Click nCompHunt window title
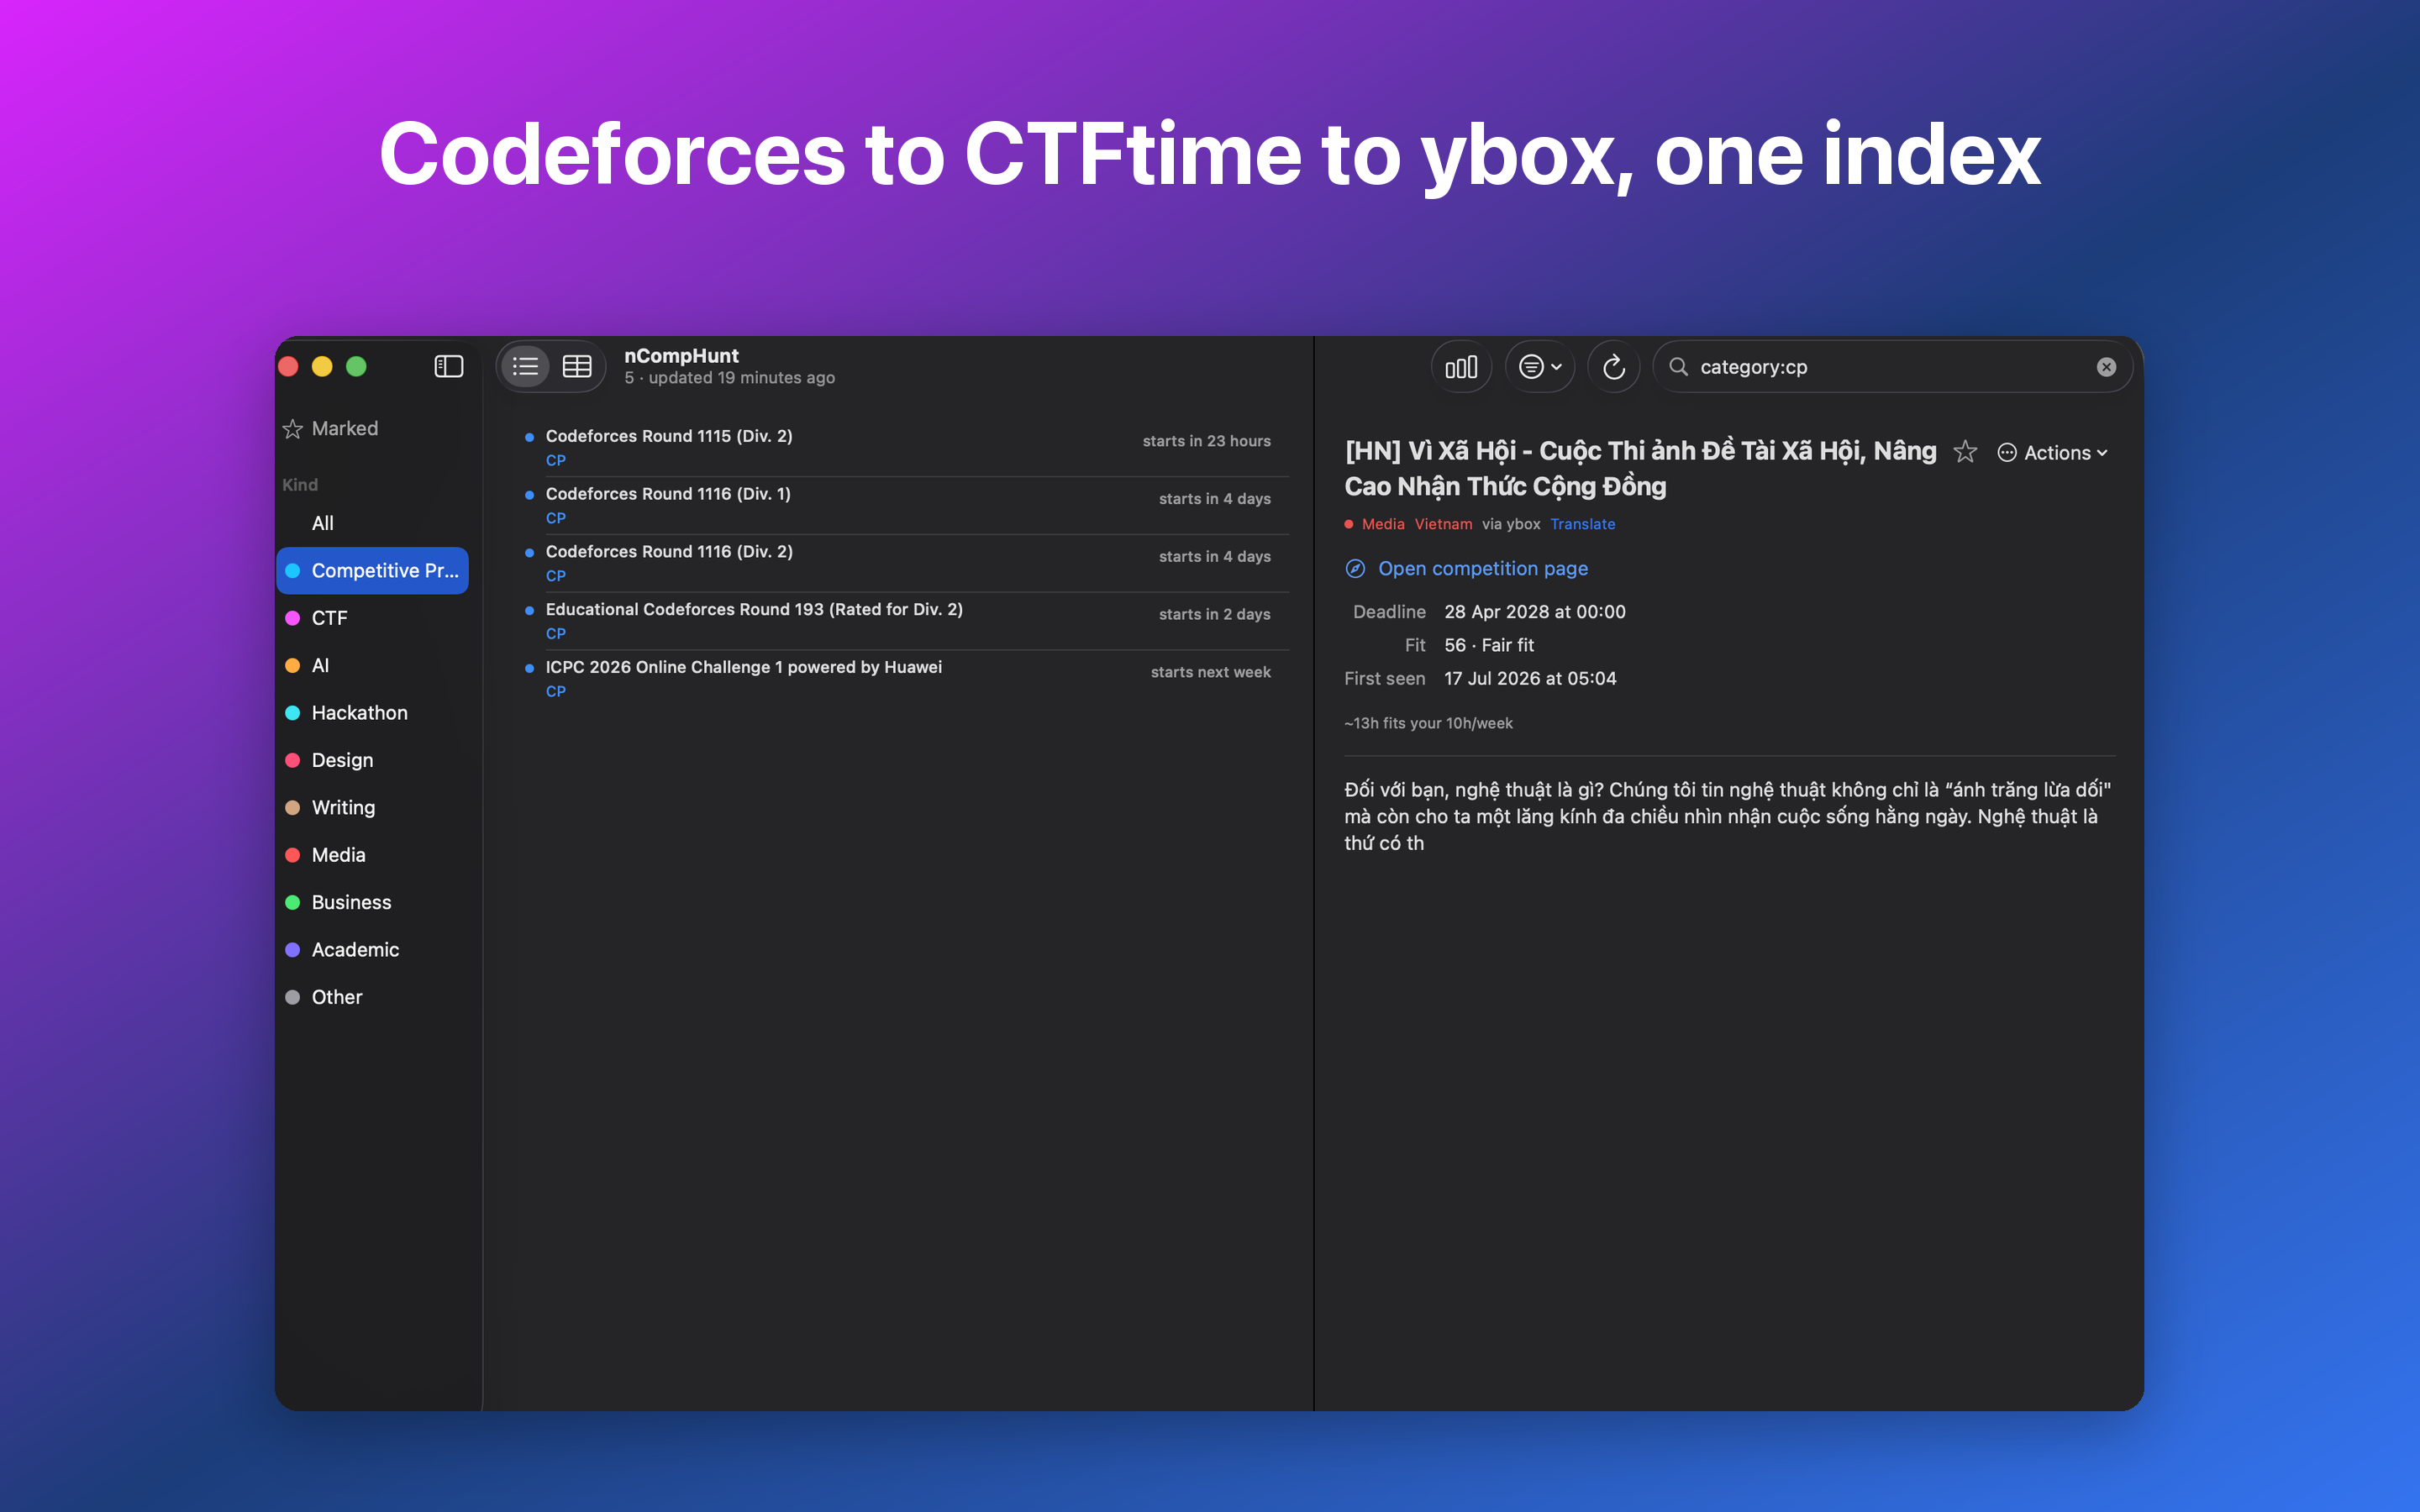 coord(681,355)
